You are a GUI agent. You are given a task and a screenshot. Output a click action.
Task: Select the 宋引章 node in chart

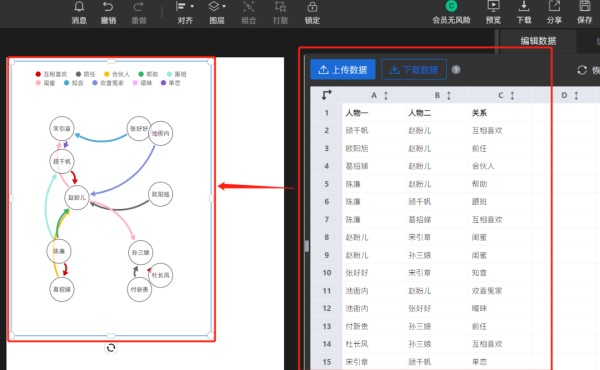[62, 129]
